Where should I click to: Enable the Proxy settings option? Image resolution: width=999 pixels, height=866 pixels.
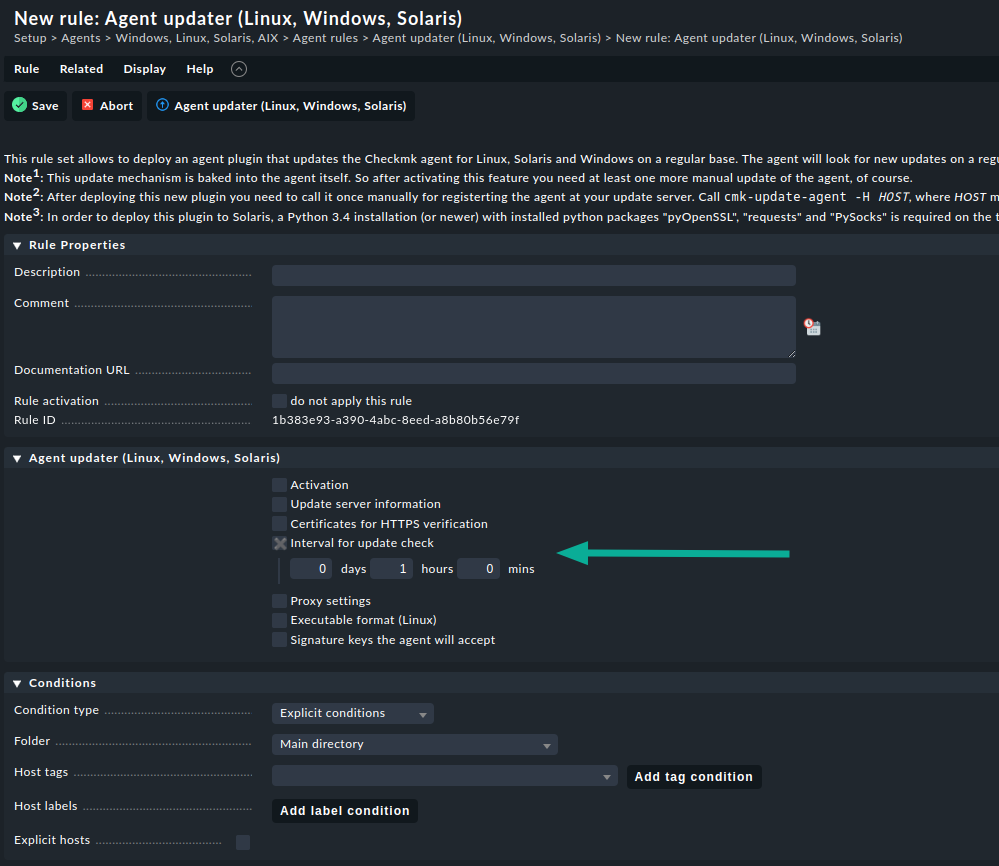click(x=279, y=600)
